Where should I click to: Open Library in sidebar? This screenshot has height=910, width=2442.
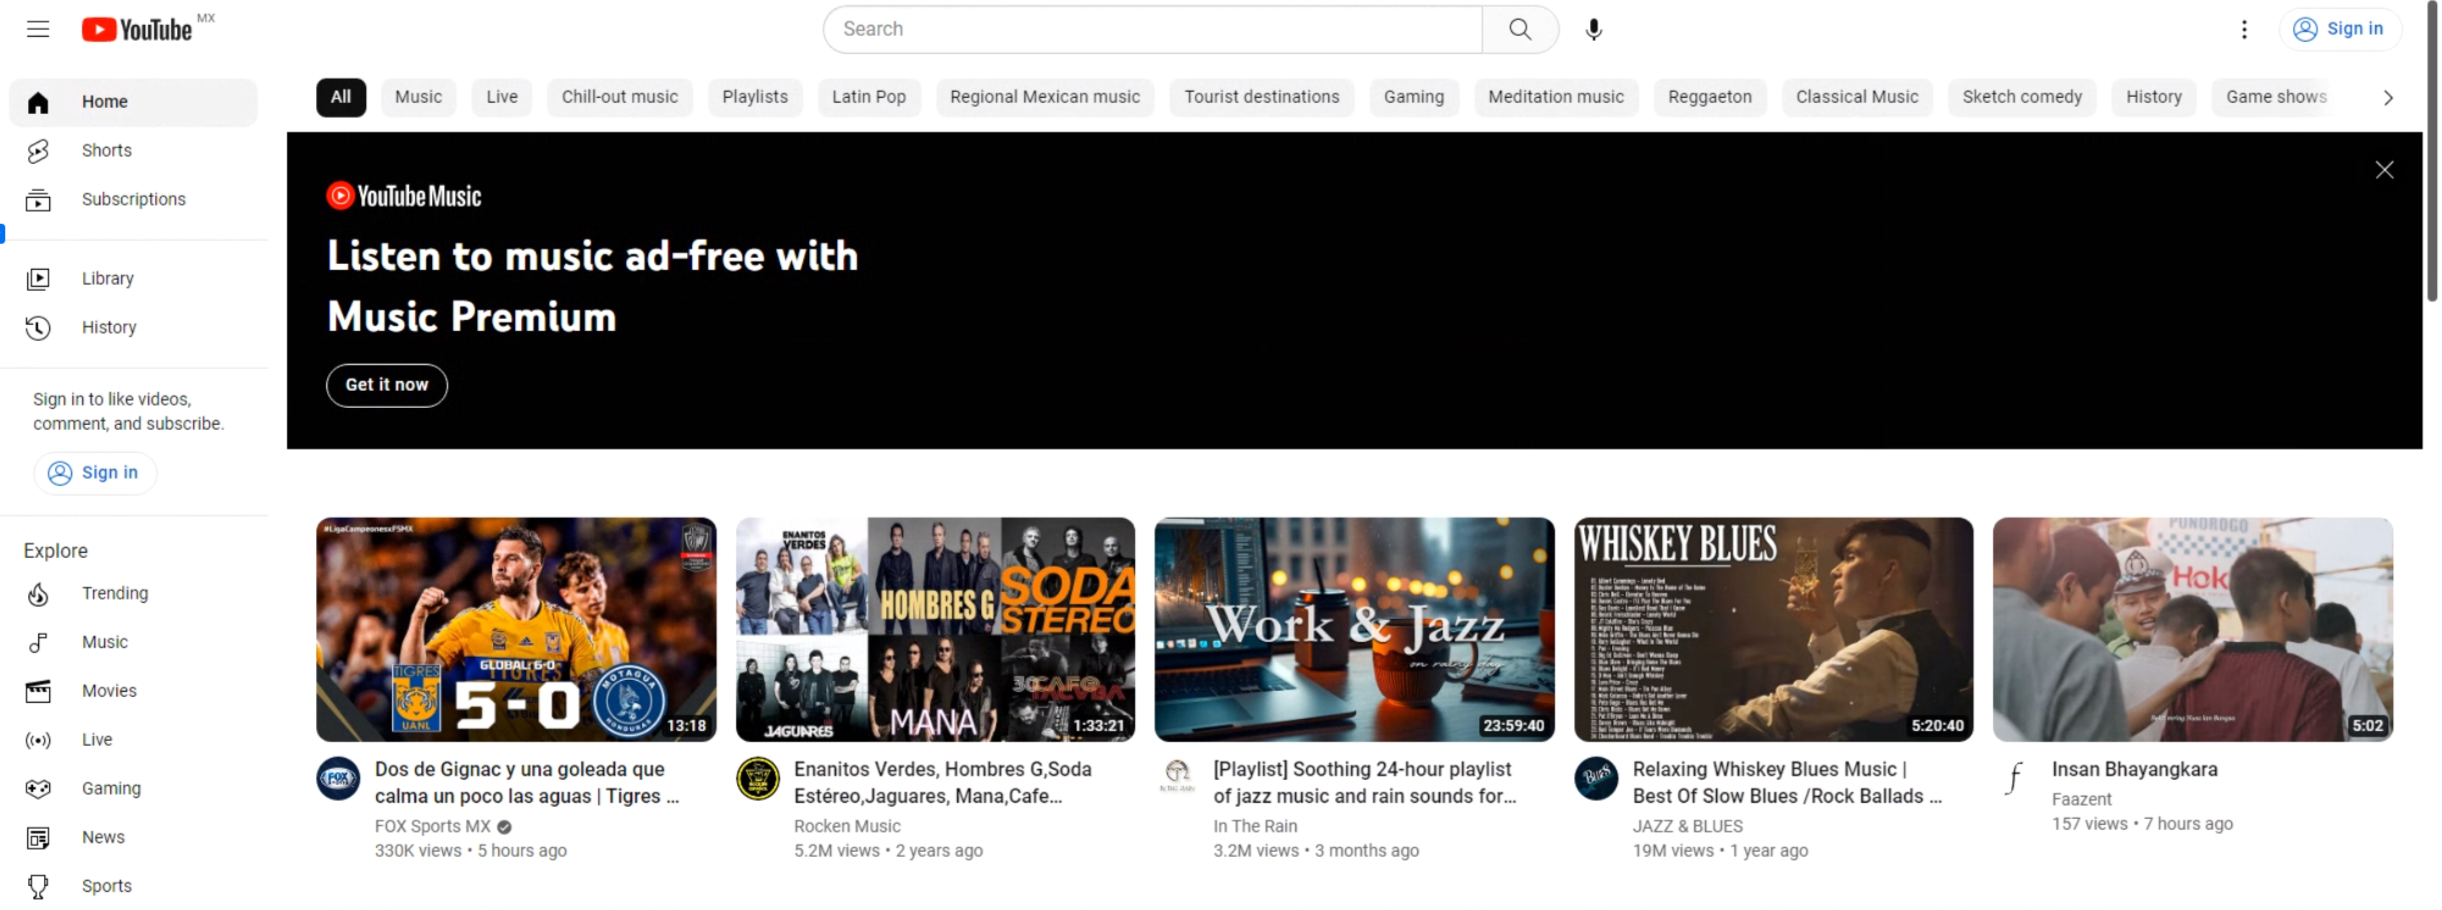coord(133,278)
